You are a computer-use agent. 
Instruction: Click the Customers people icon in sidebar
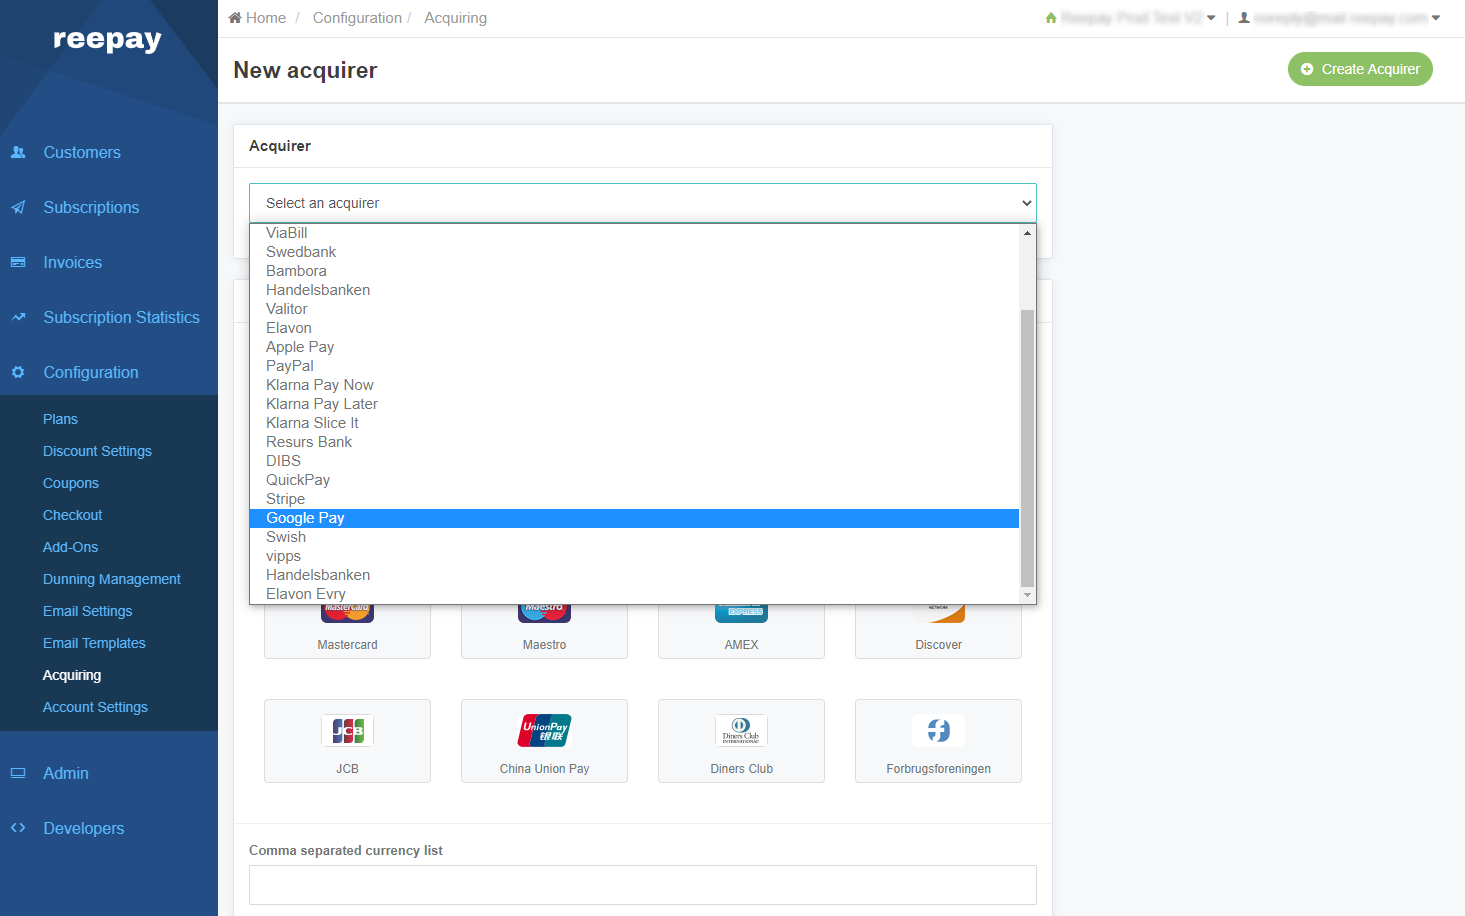click(x=18, y=152)
